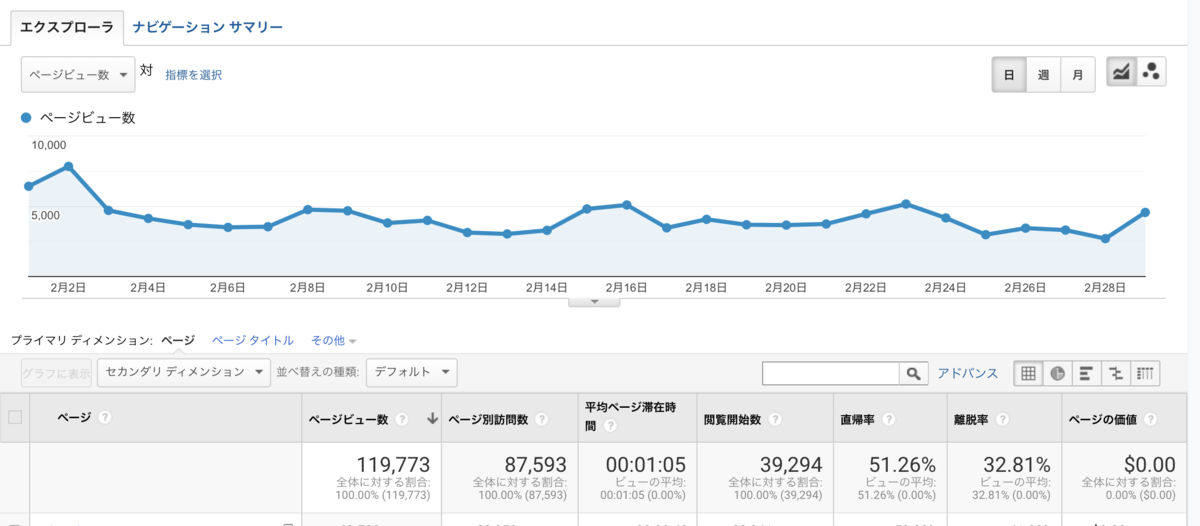Select ページ タイトル as primary dimension
1200x526 pixels.
[x=253, y=341]
